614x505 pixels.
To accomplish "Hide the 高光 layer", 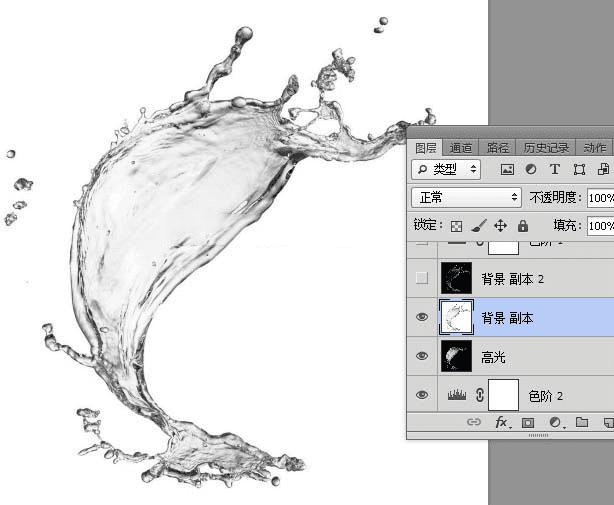I will (422, 356).
